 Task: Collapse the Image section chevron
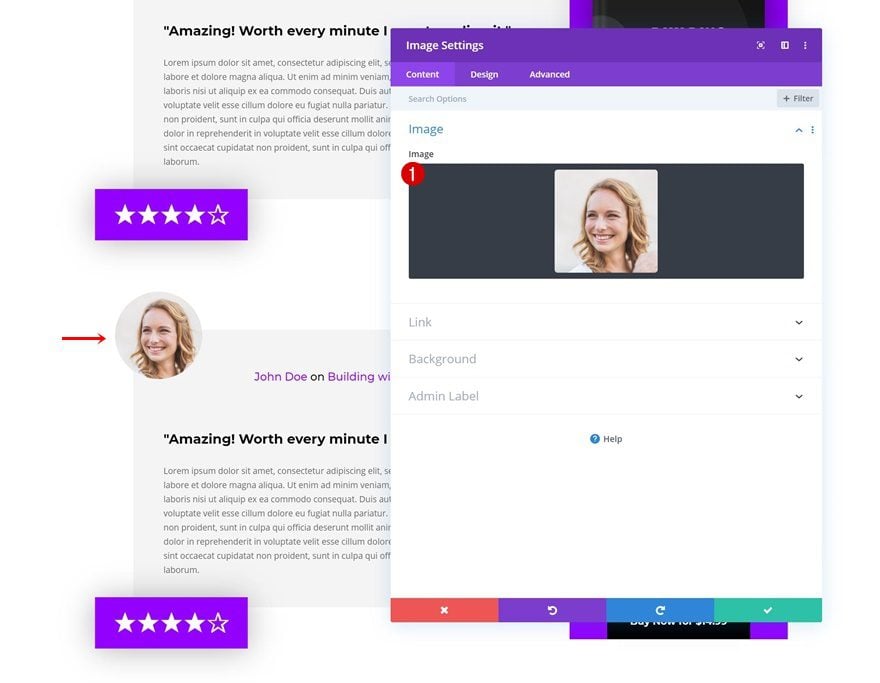tap(798, 130)
